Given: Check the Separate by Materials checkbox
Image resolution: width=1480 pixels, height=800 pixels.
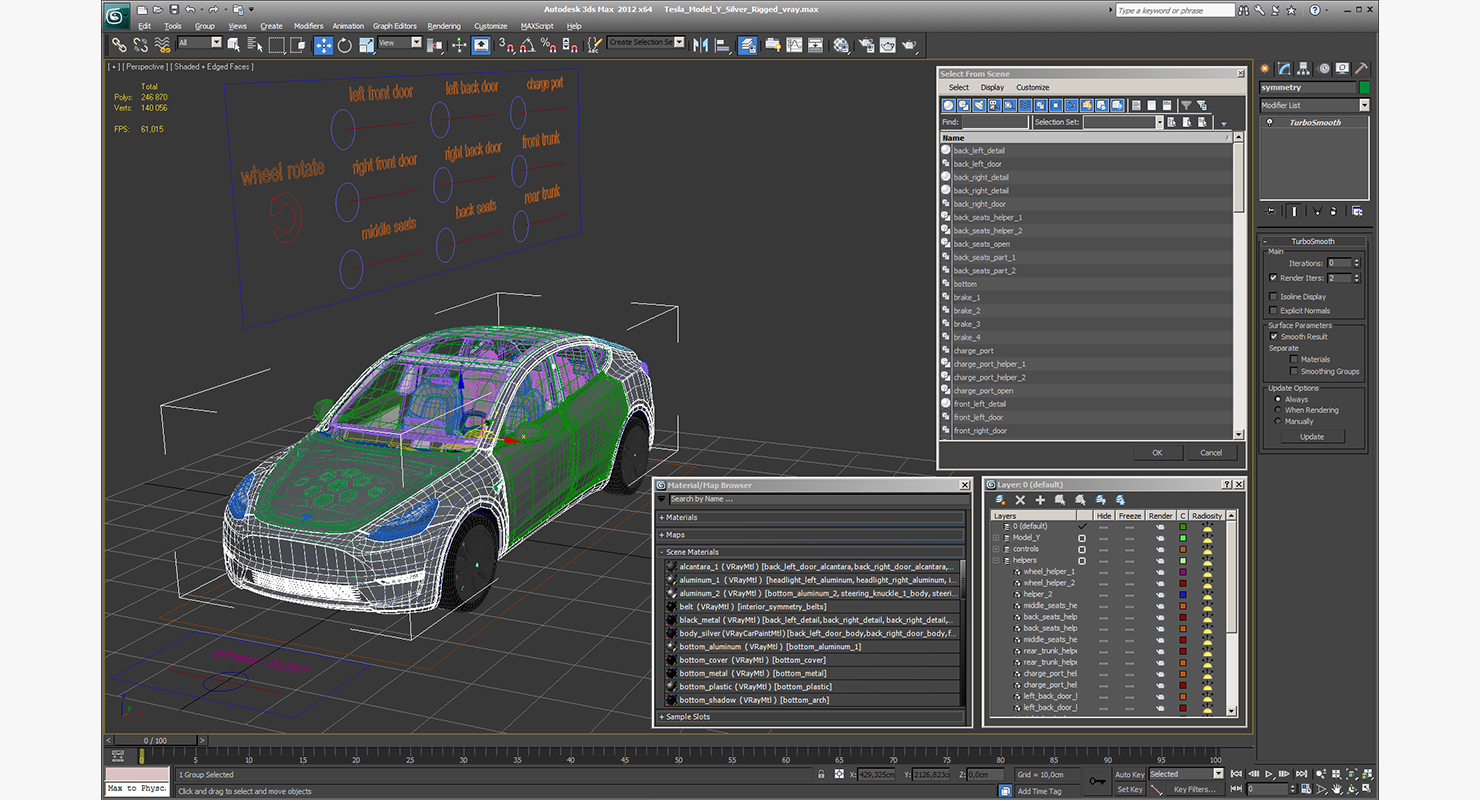Looking at the screenshot, I should (x=1293, y=359).
